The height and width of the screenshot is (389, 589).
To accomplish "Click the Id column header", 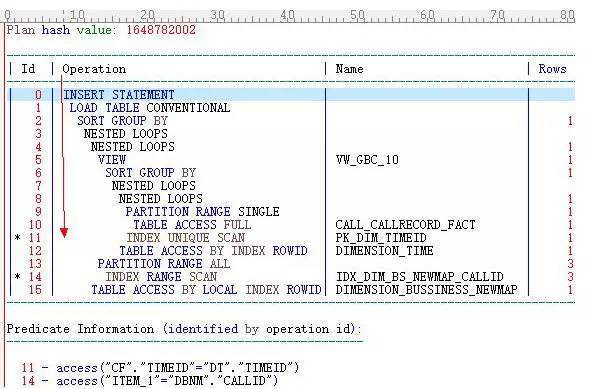I will point(28,69).
